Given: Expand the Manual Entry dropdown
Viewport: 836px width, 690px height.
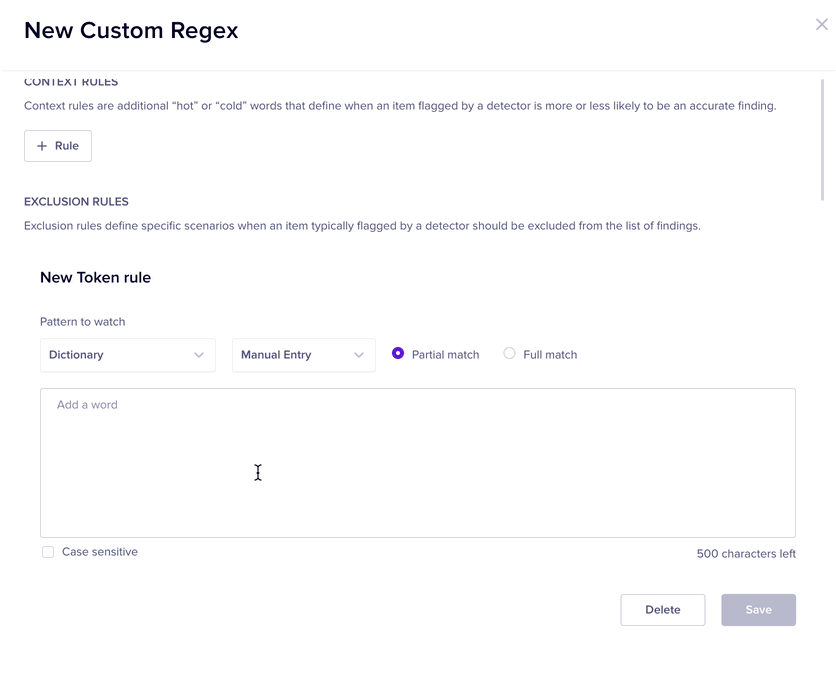Looking at the screenshot, I should click(x=303, y=355).
